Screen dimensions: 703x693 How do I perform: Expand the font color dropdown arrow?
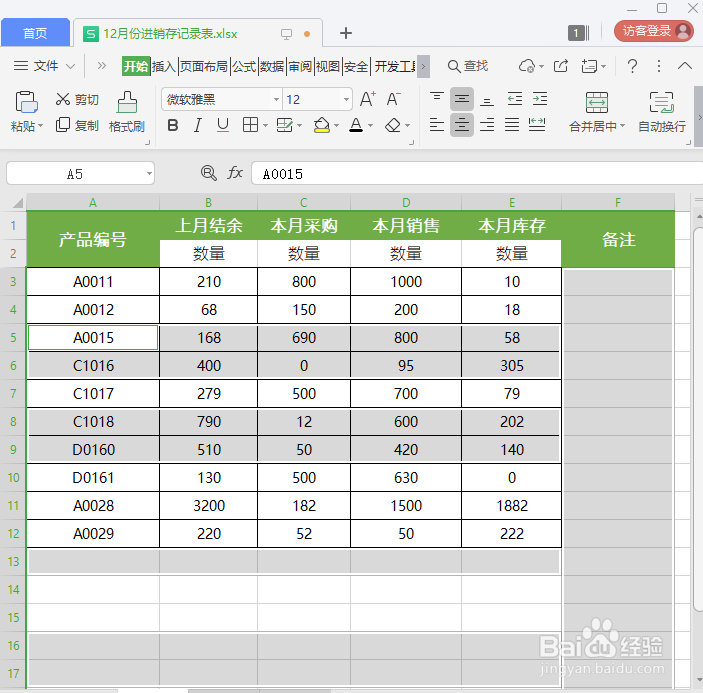370,126
